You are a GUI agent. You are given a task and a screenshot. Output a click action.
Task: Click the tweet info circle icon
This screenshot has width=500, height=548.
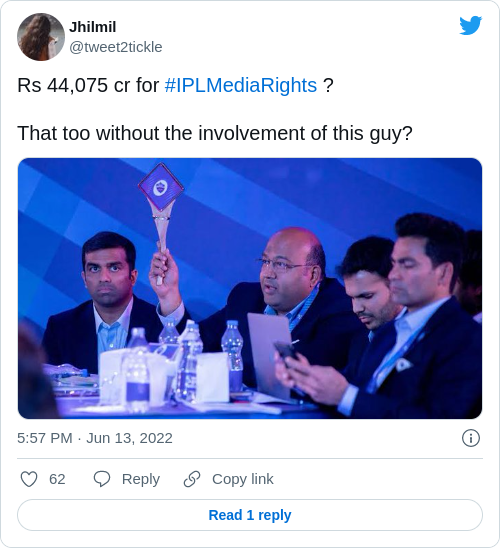pyautogui.click(x=471, y=438)
